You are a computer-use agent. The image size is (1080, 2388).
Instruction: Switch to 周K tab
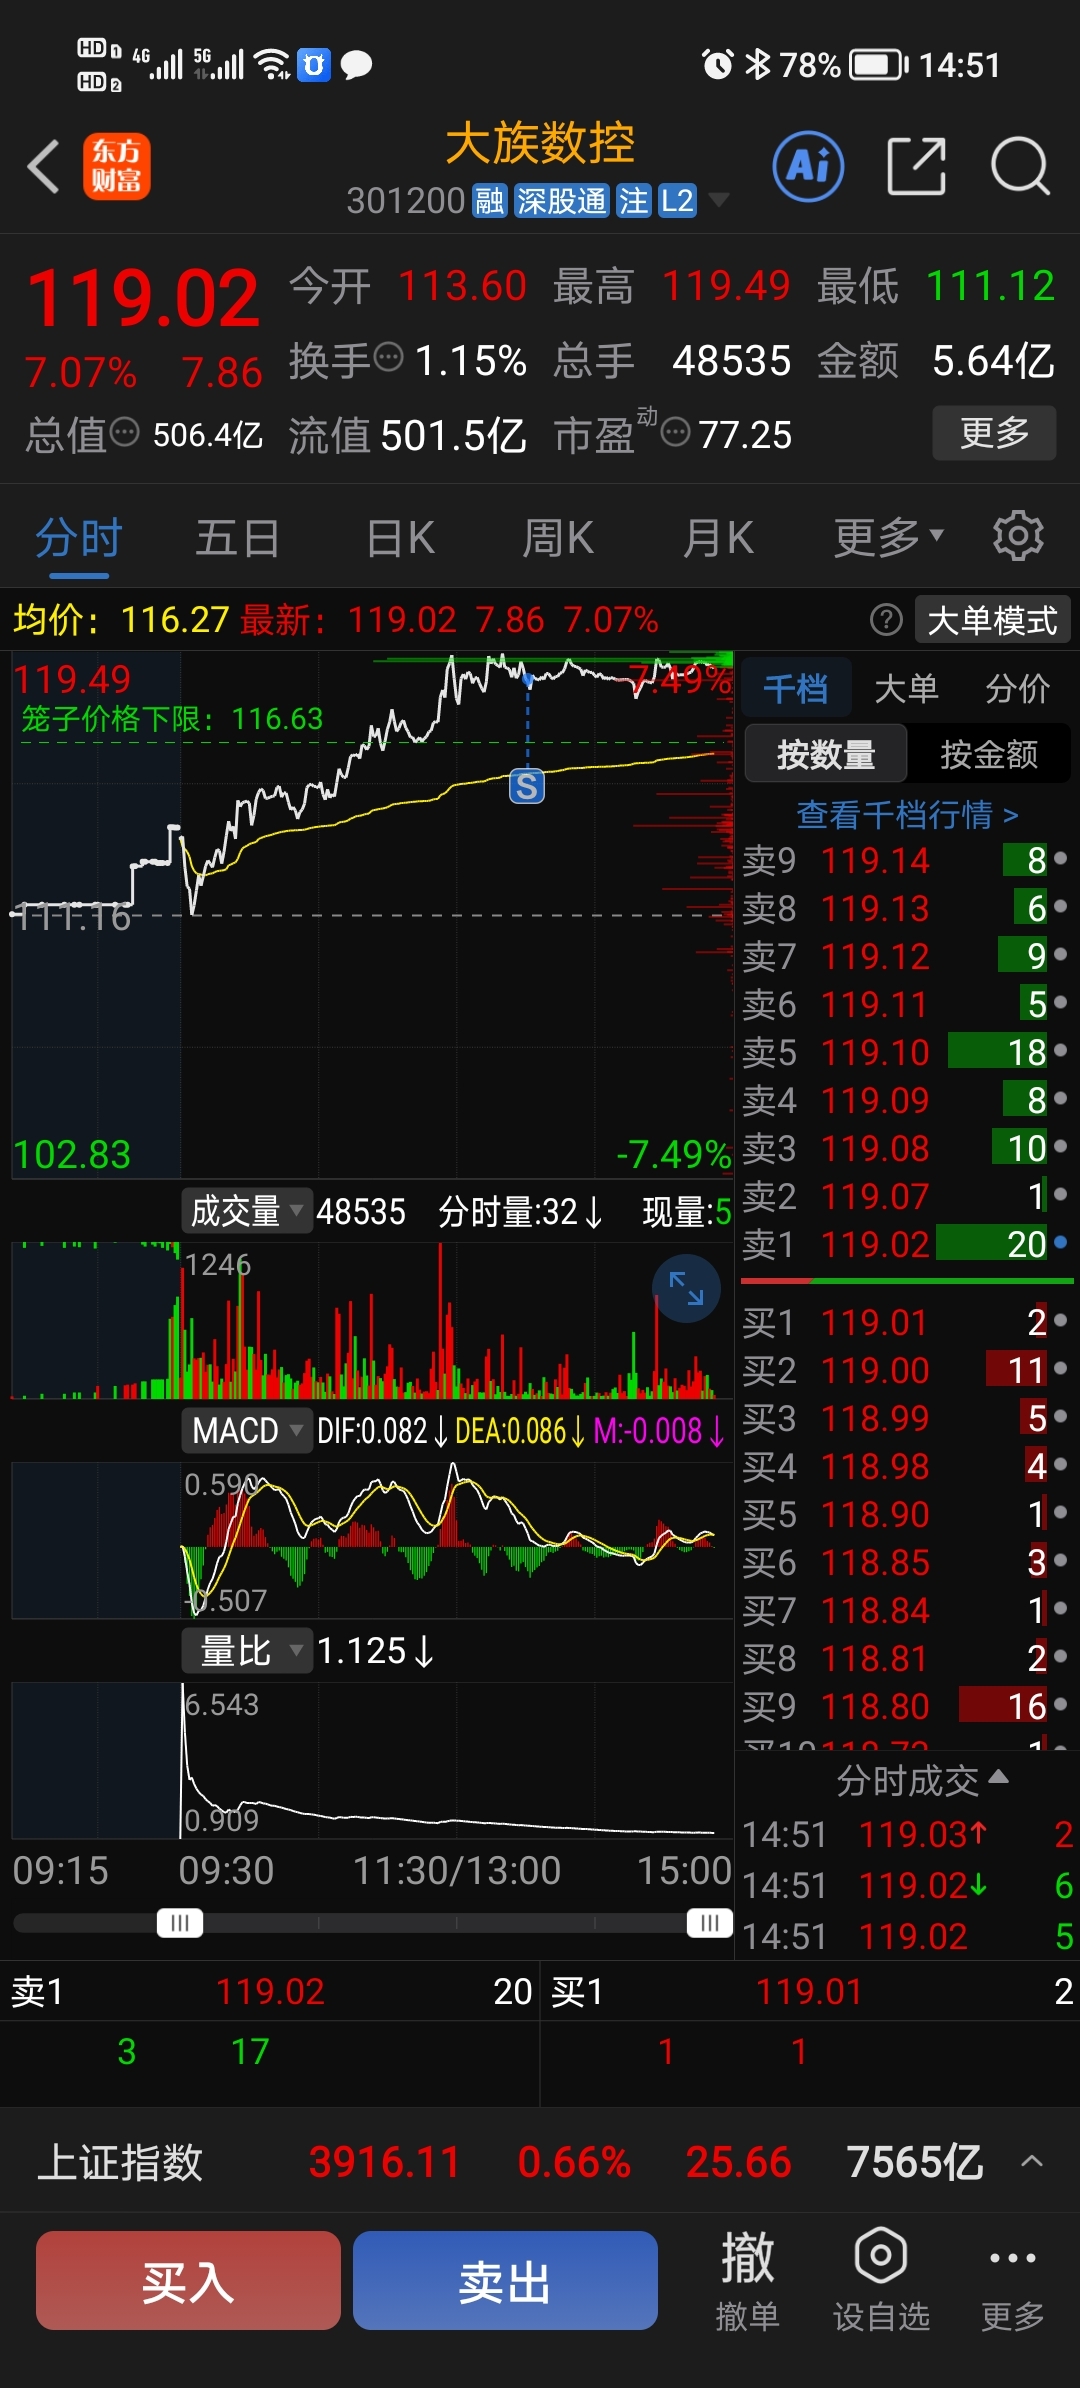click(x=558, y=537)
